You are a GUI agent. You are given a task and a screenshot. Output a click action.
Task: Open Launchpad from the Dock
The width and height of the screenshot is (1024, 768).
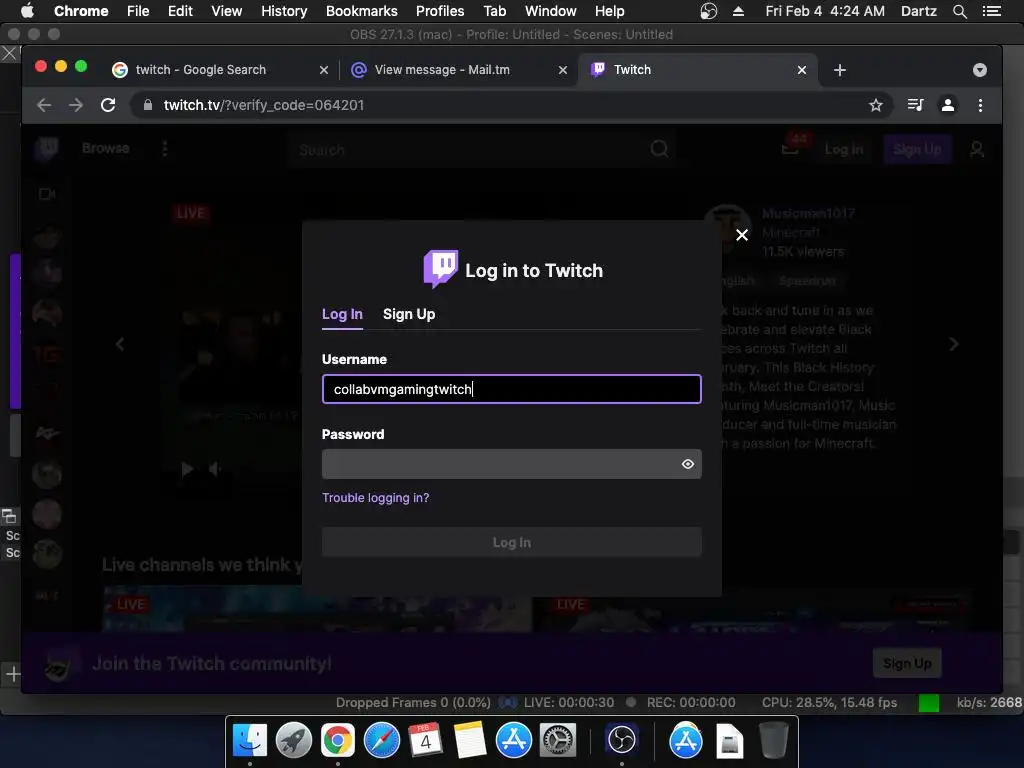(294, 740)
